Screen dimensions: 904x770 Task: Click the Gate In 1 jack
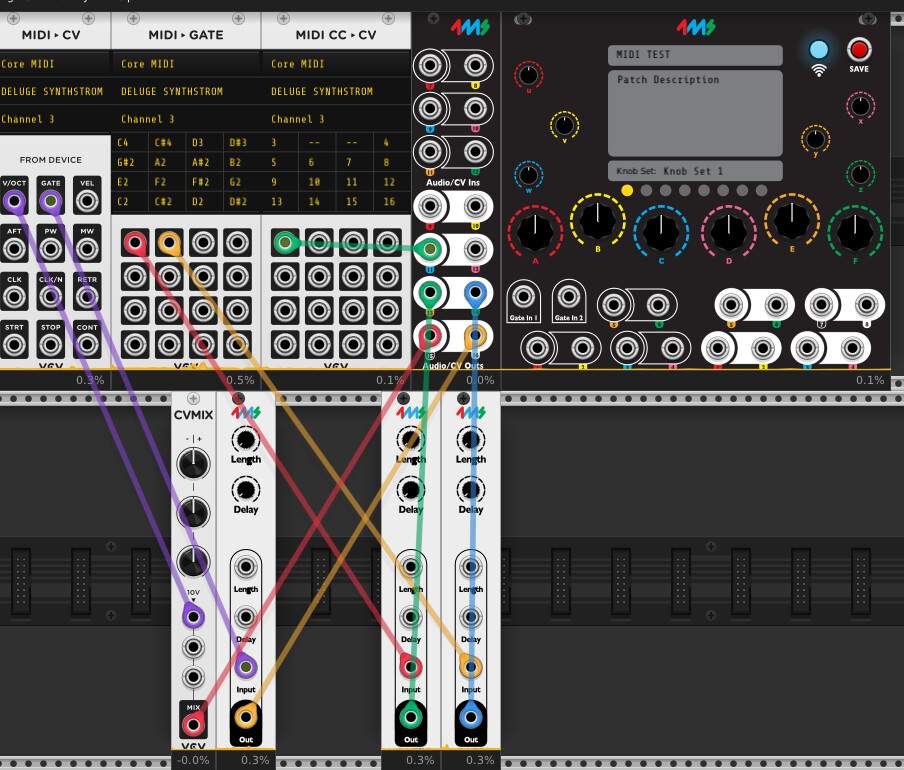523,297
